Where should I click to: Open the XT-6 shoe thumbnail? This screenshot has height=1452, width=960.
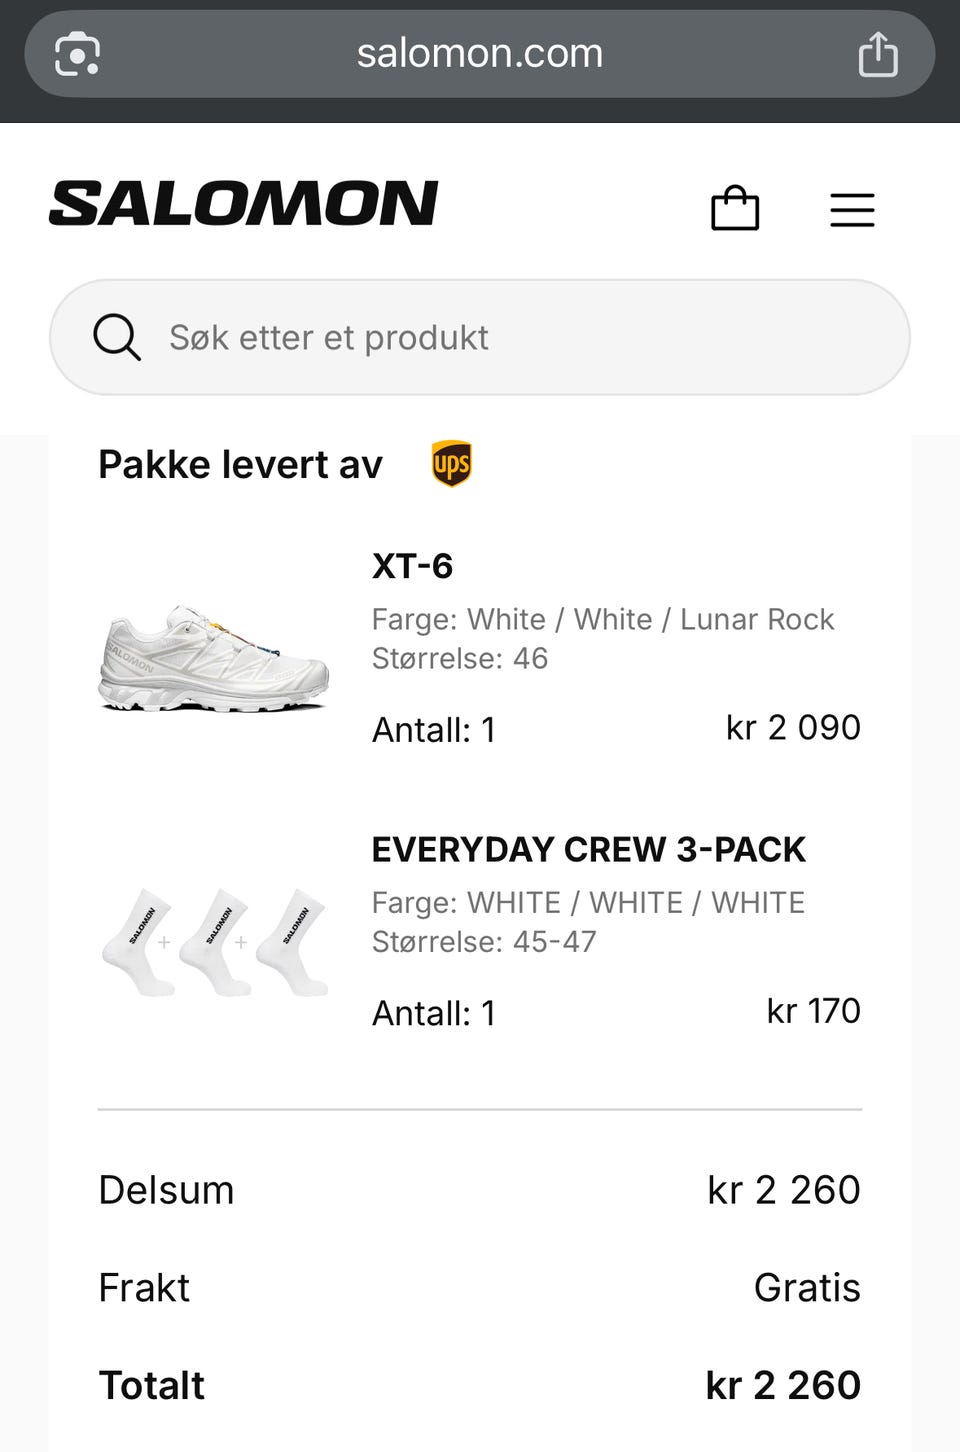[214, 657]
